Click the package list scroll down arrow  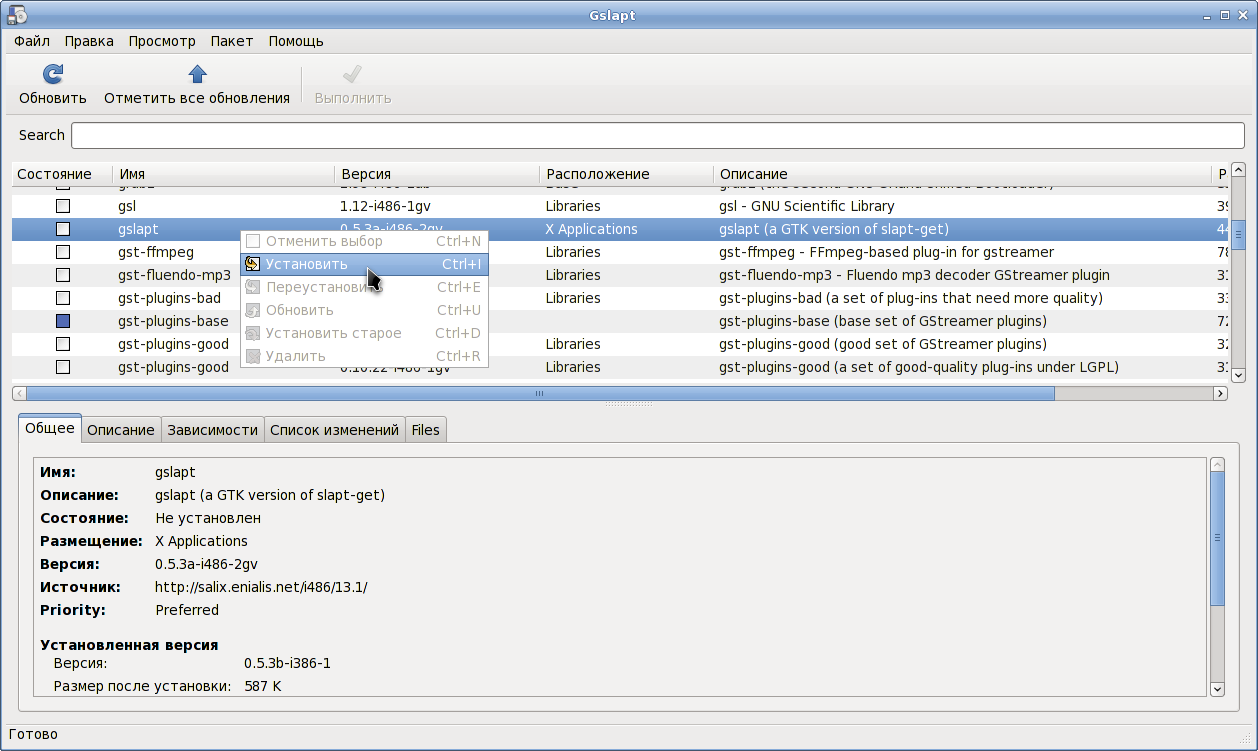pos(1238,374)
